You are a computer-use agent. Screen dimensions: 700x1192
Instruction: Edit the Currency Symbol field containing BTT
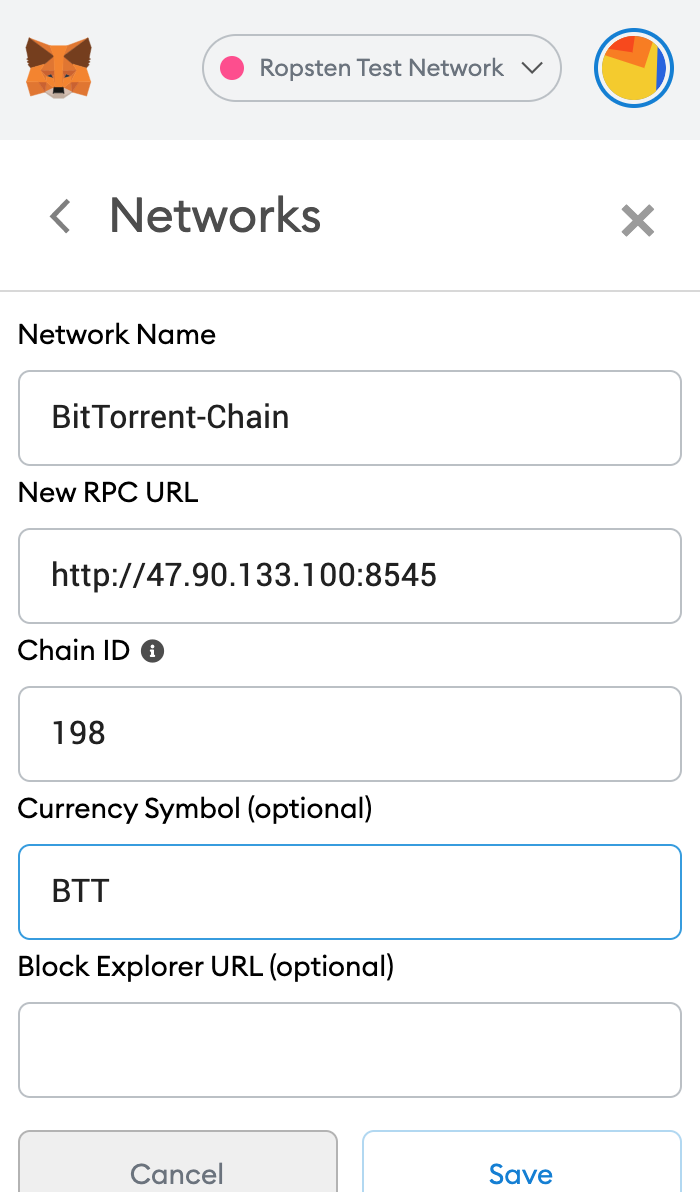(350, 892)
